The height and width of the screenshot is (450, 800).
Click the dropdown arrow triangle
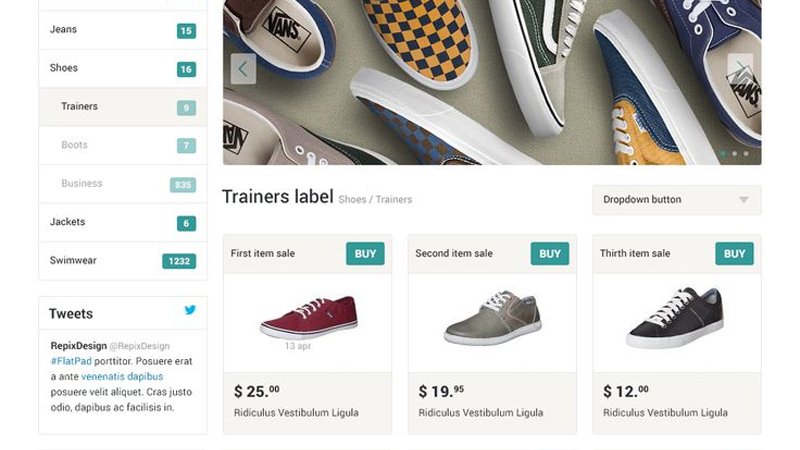coord(744,199)
